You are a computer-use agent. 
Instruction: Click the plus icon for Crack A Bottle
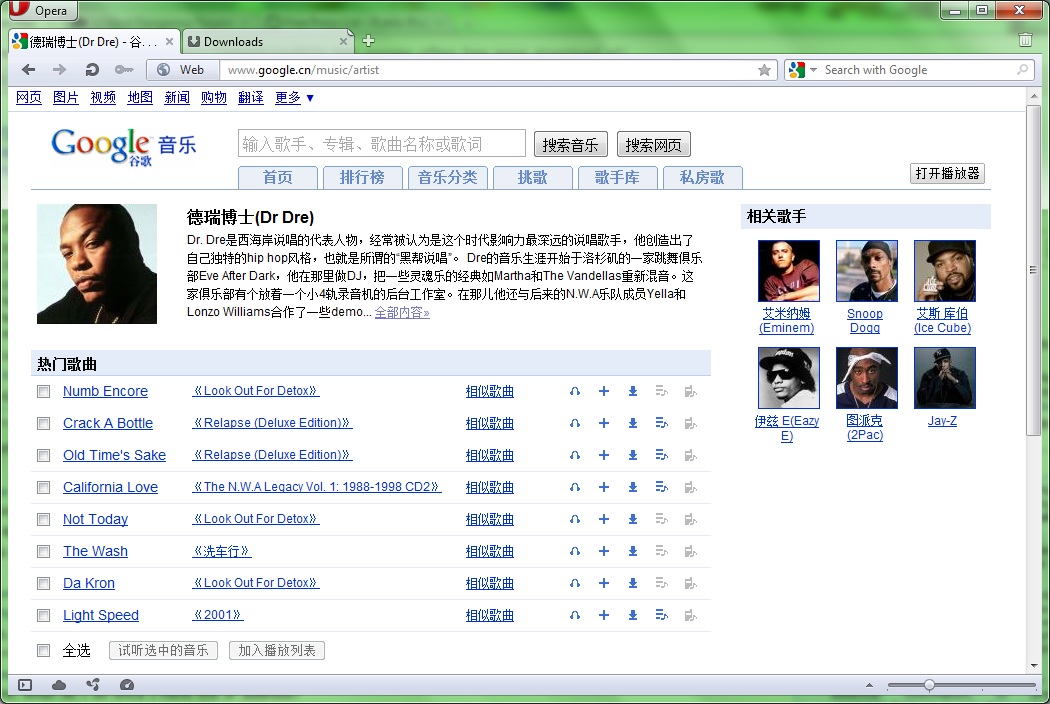pyautogui.click(x=604, y=423)
